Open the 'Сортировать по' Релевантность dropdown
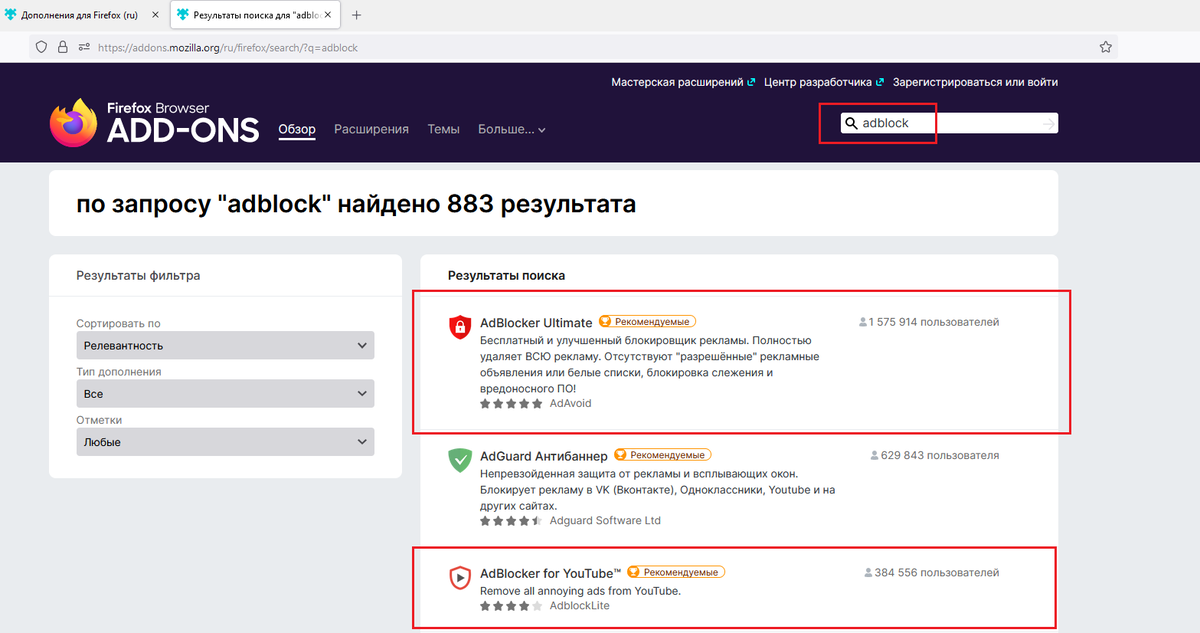This screenshot has width=1200, height=633. pyautogui.click(x=225, y=346)
